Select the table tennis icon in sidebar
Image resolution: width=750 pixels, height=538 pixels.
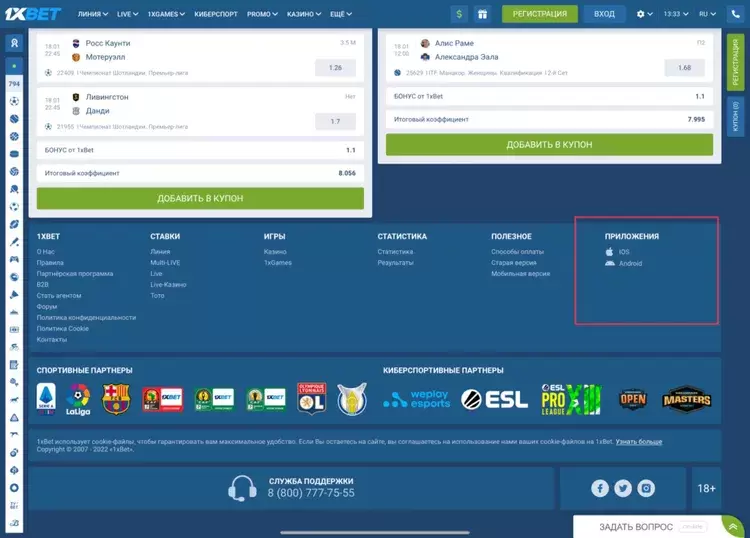[14, 189]
